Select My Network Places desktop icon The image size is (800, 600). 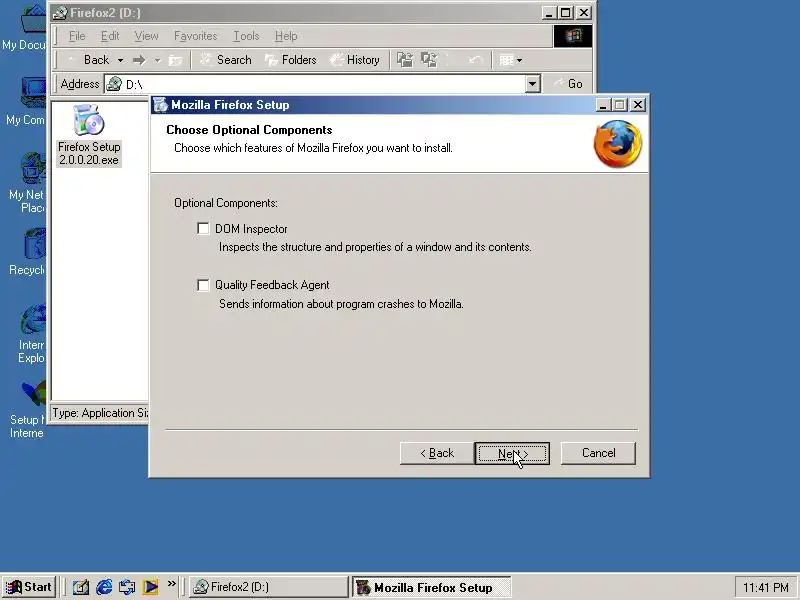26,183
